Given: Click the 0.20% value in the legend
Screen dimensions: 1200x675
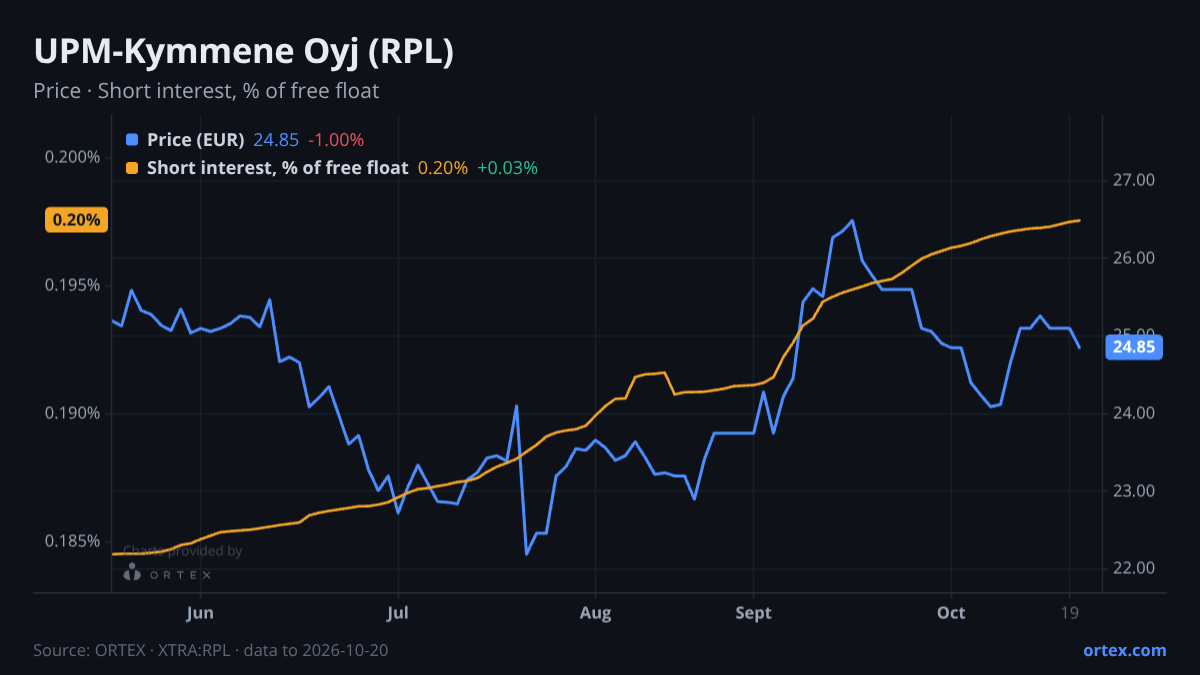Looking at the screenshot, I should coord(443,168).
